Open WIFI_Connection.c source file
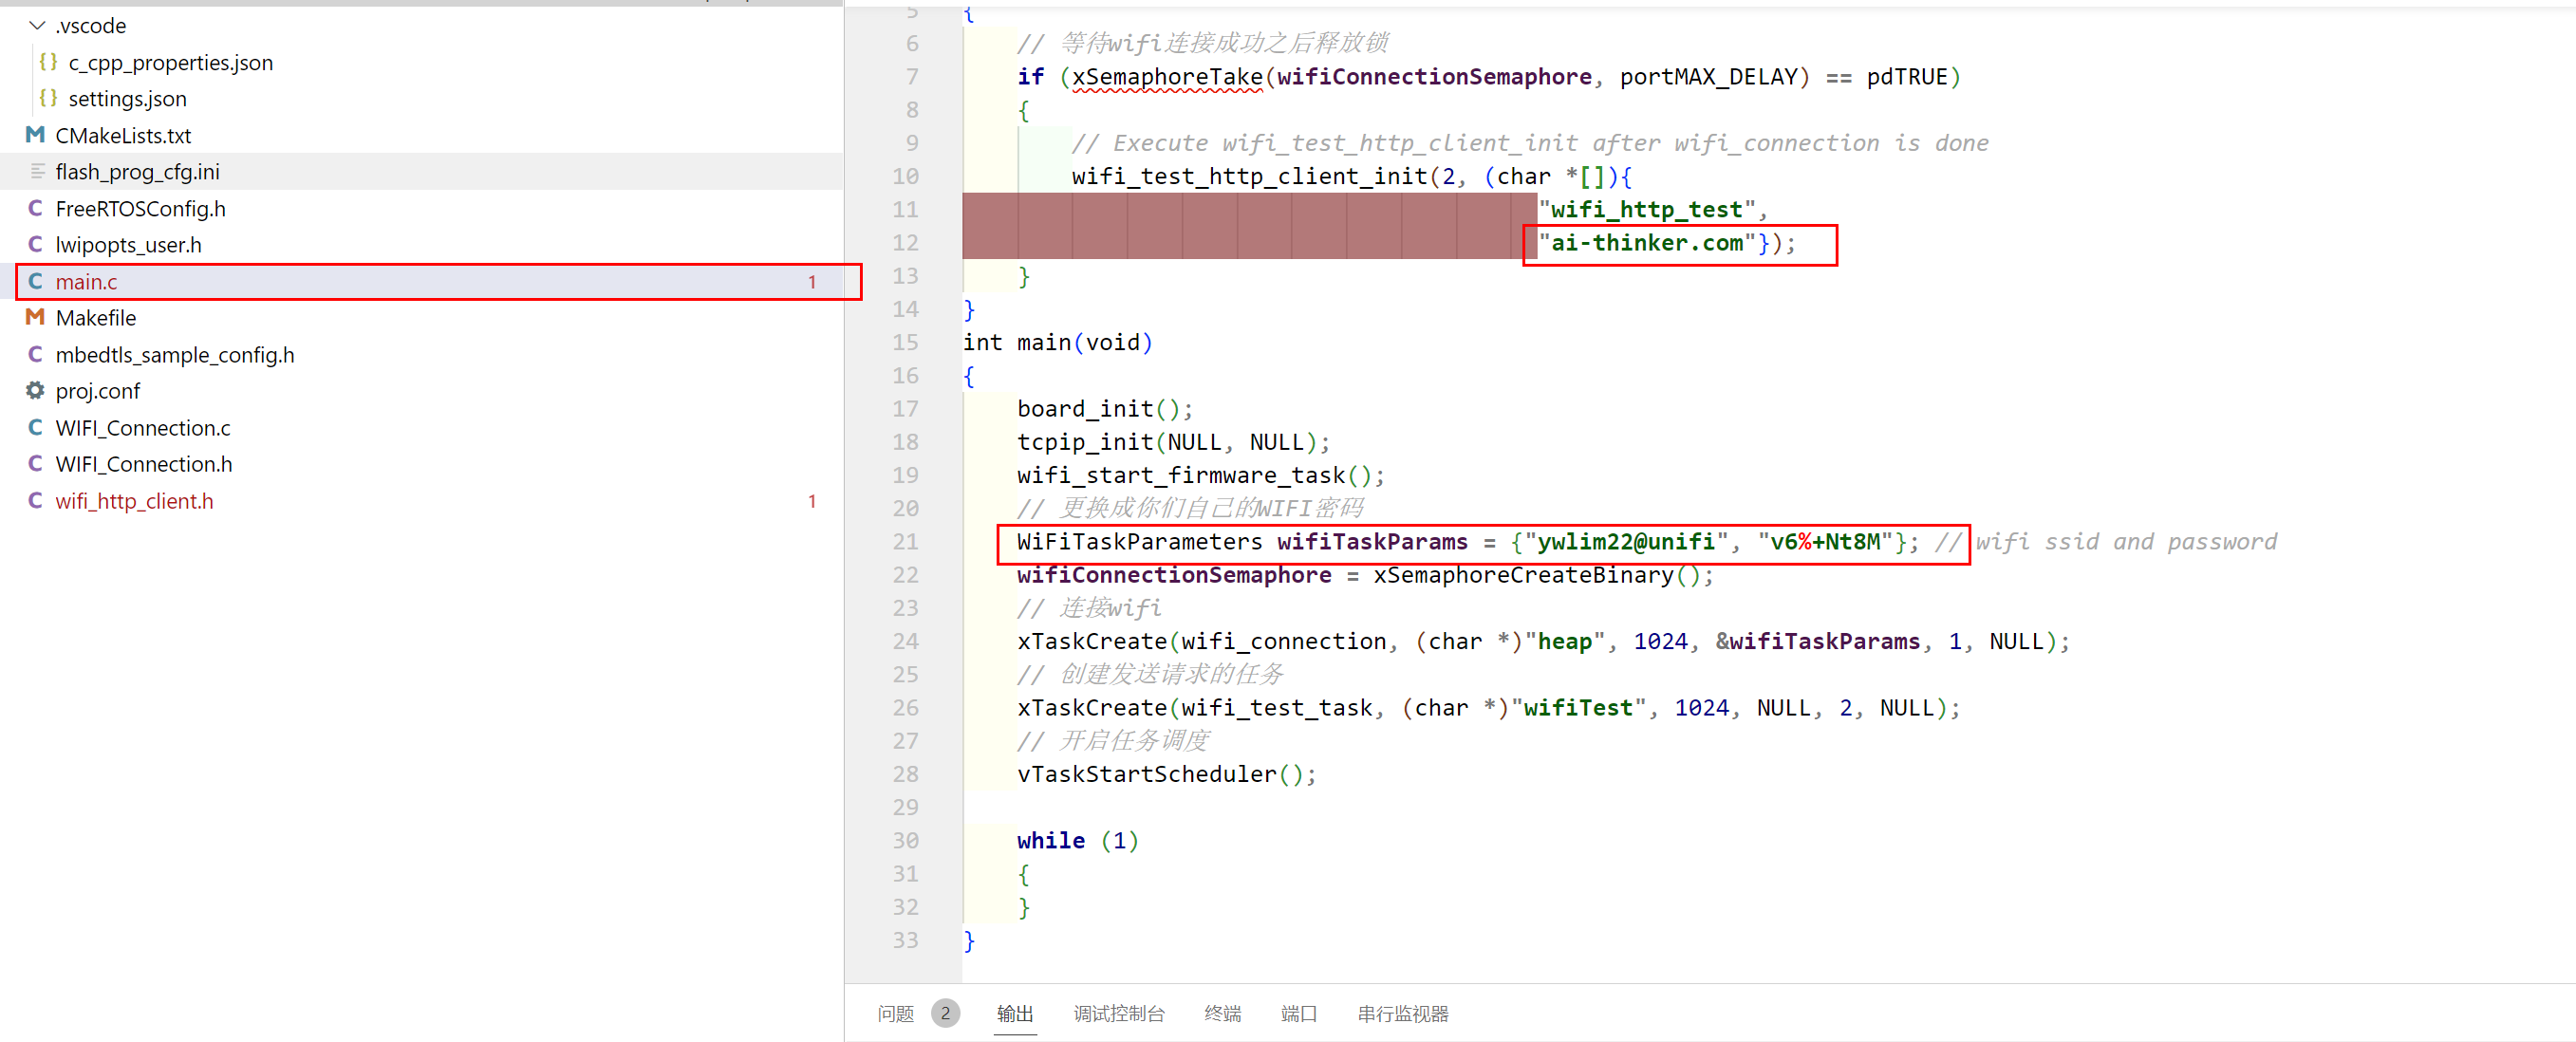 [x=143, y=427]
